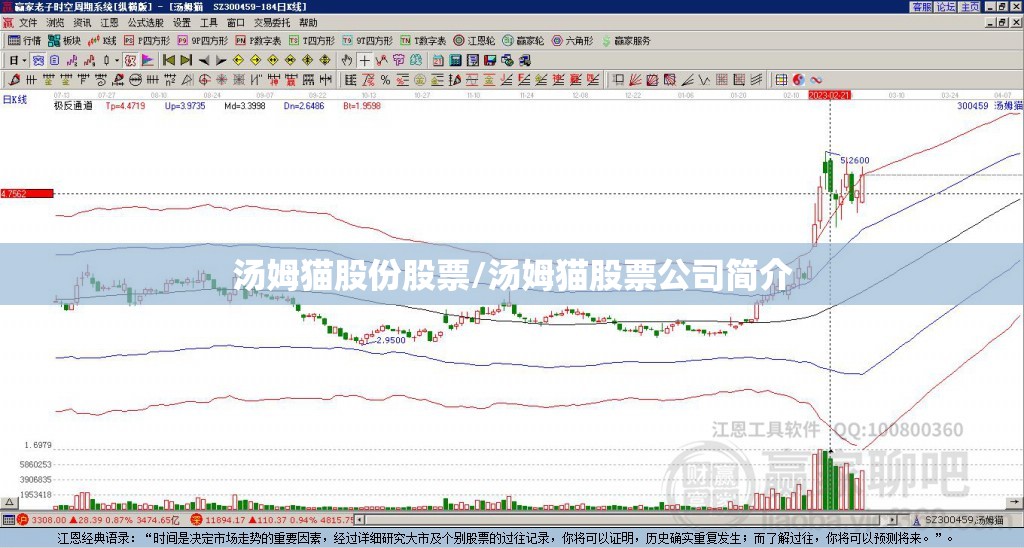Open the P四方形 tool
This screenshot has width=1024, height=548.
pyautogui.click(x=147, y=40)
